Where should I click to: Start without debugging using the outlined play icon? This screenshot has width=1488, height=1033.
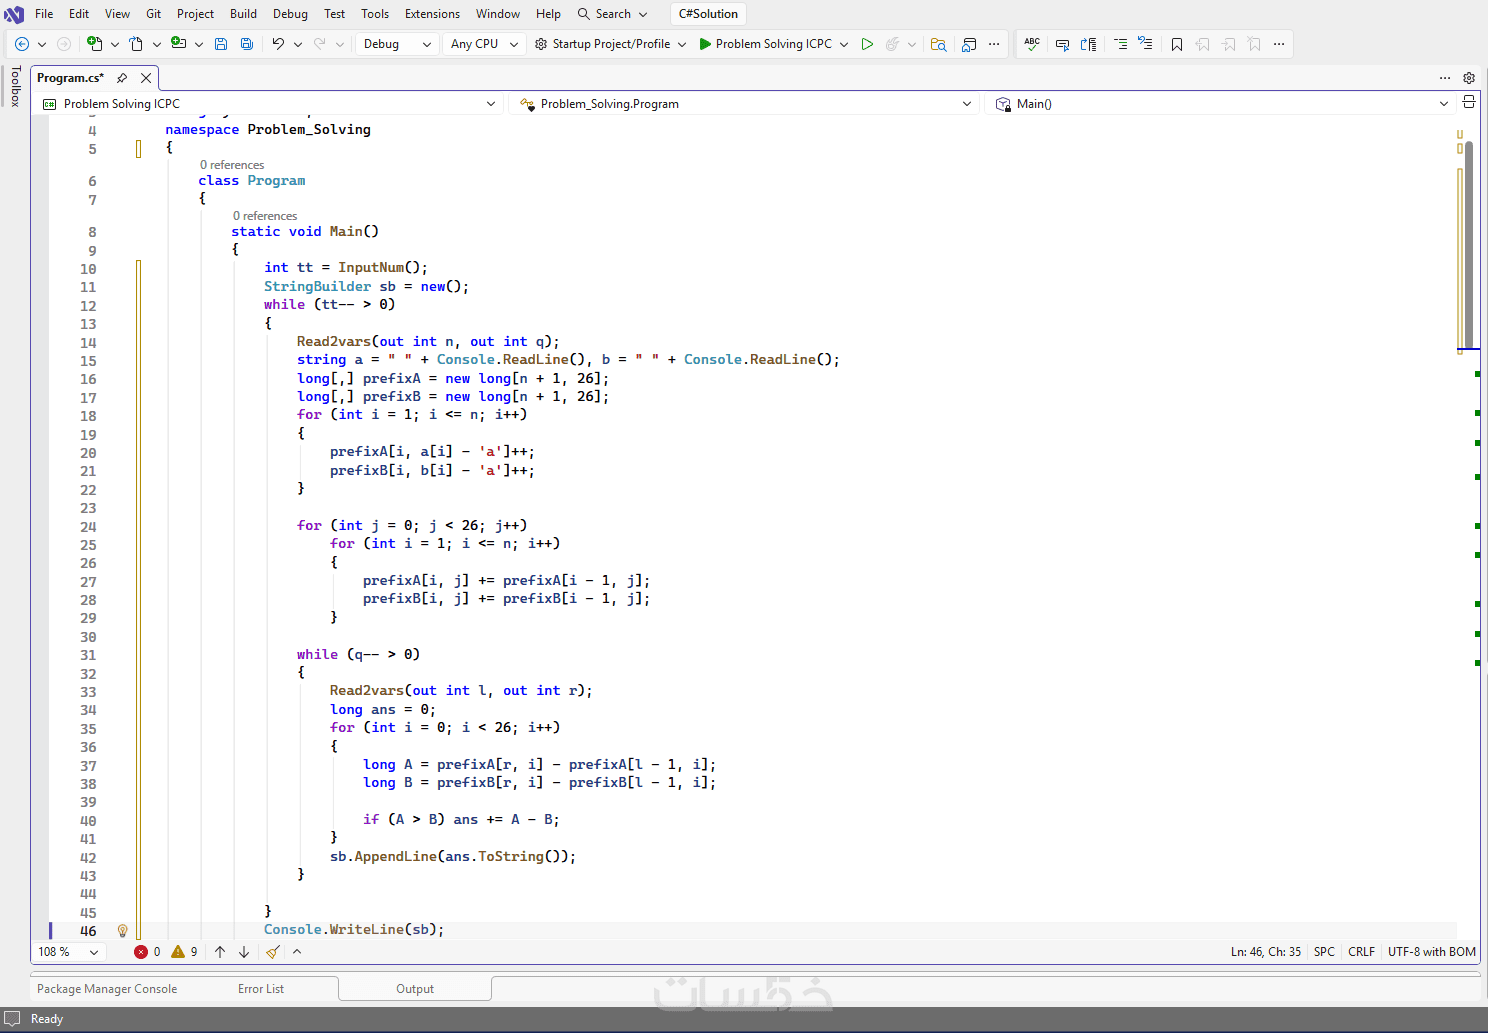click(x=867, y=44)
